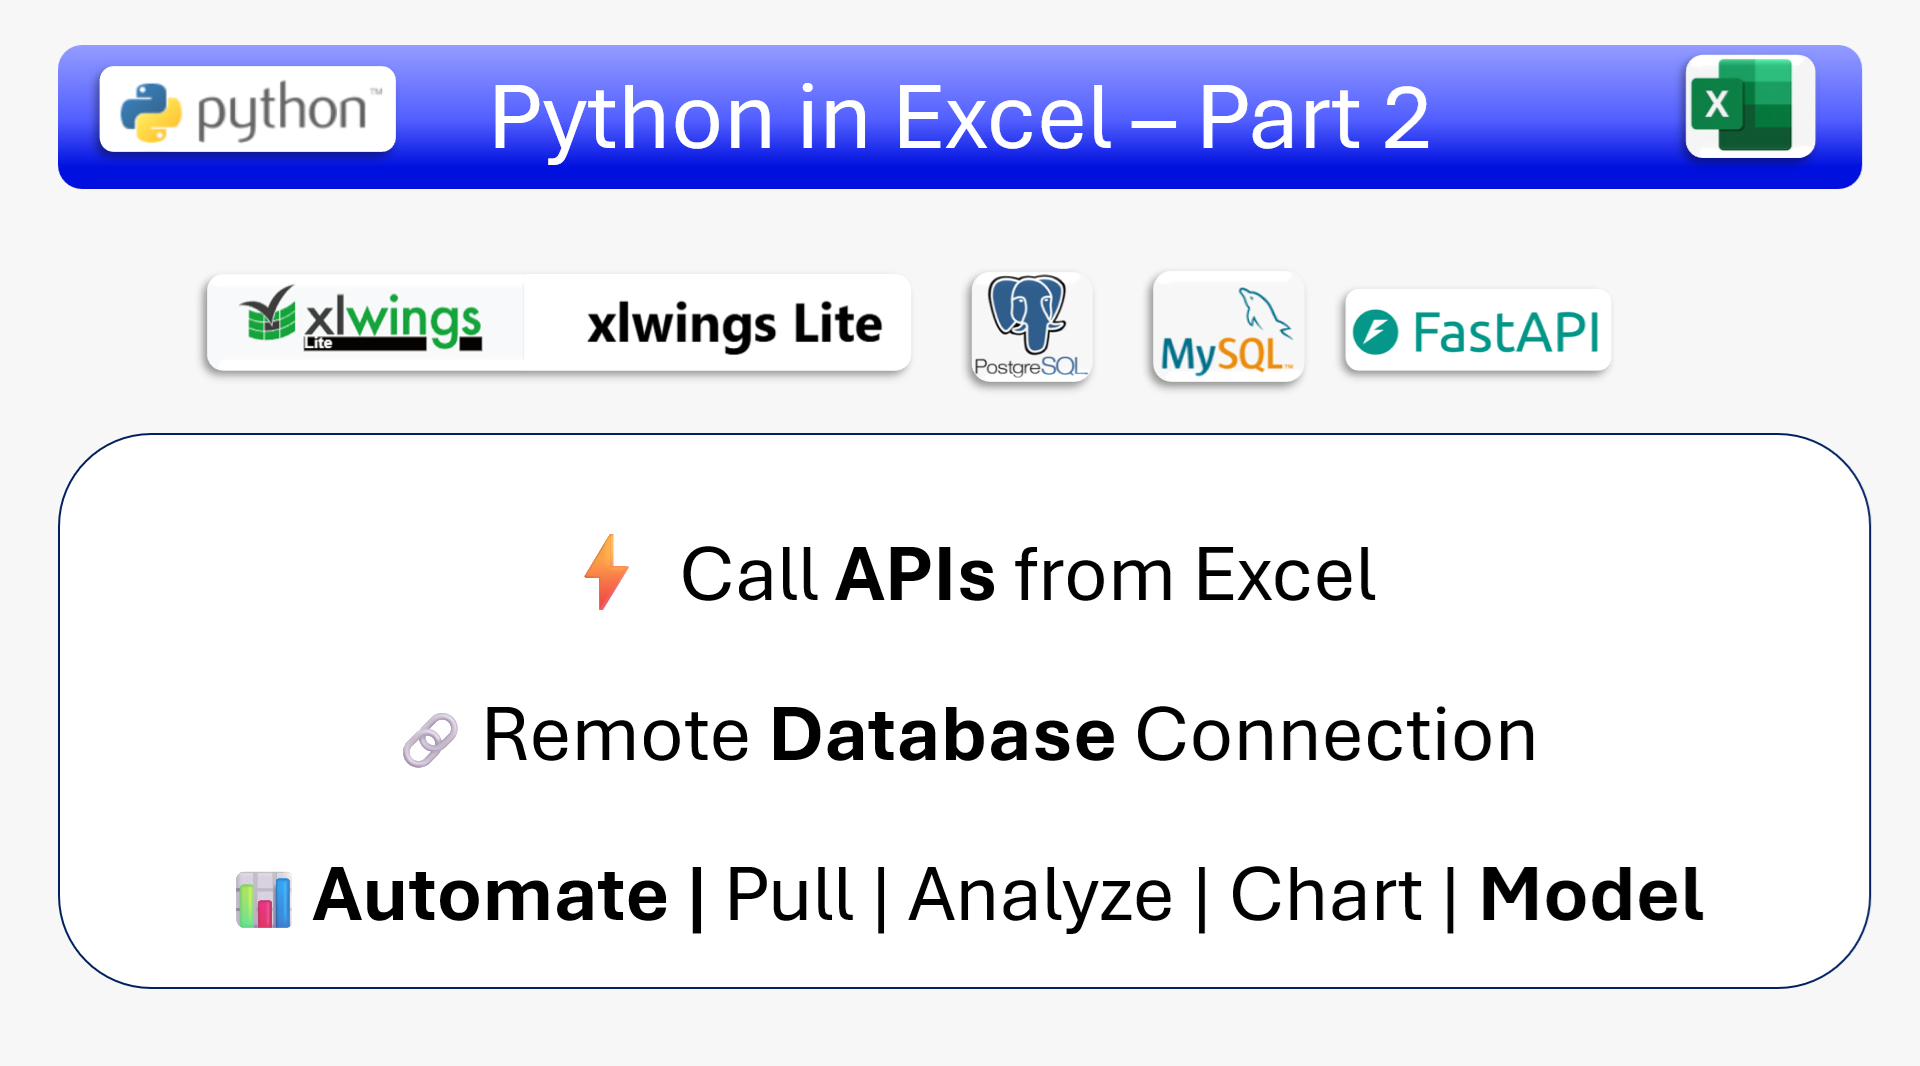Click the Excel app icon
Image resolution: width=1920 pixels, height=1066 pixels.
click(x=1750, y=106)
